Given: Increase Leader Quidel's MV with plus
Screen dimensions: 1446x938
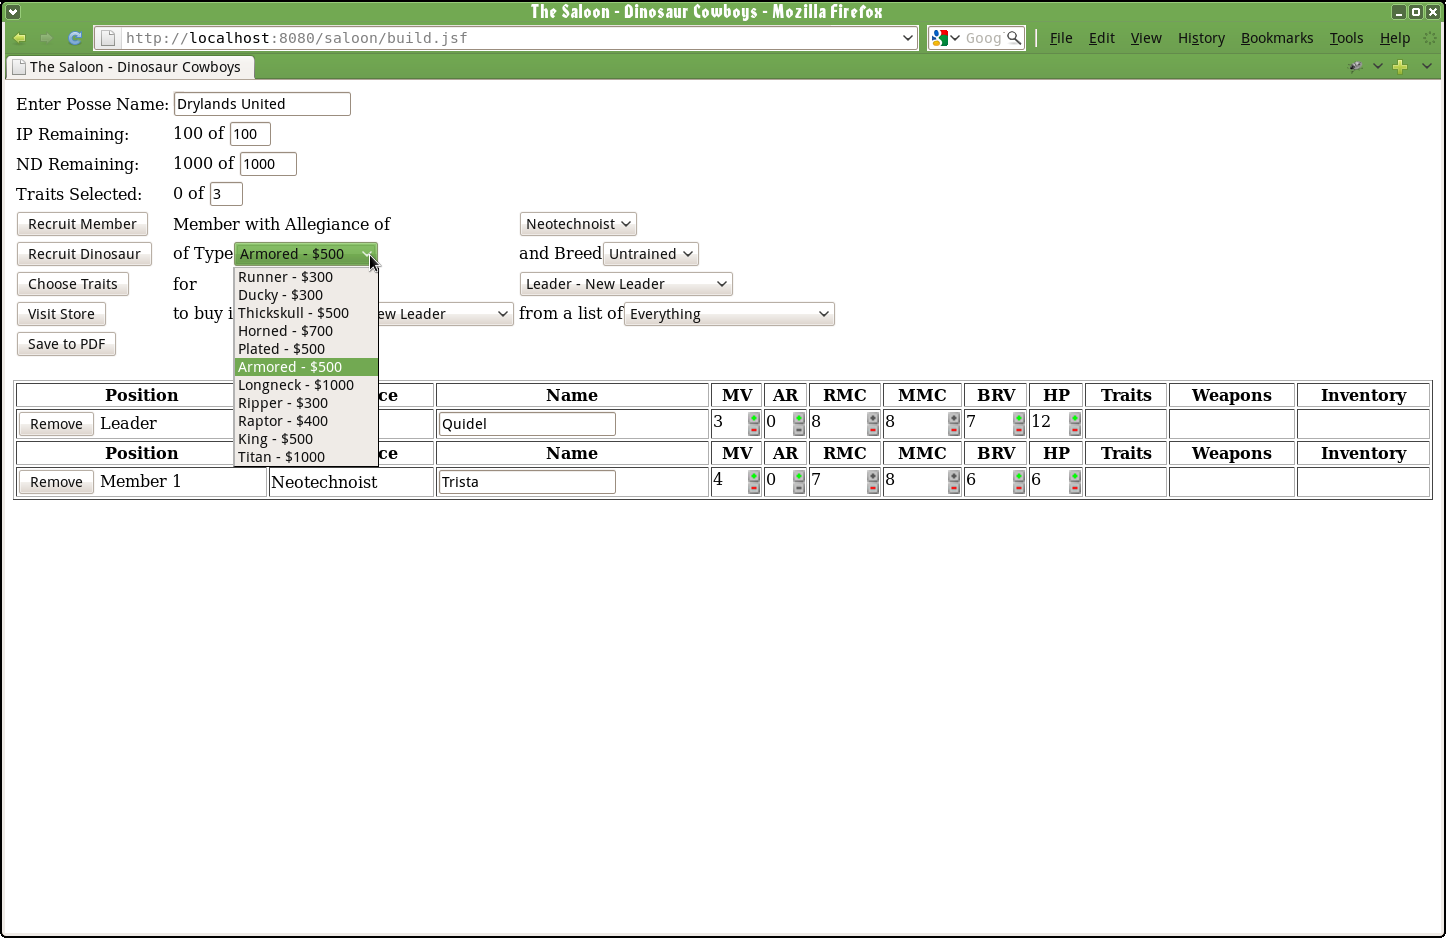Looking at the screenshot, I should pyautogui.click(x=754, y=418).
